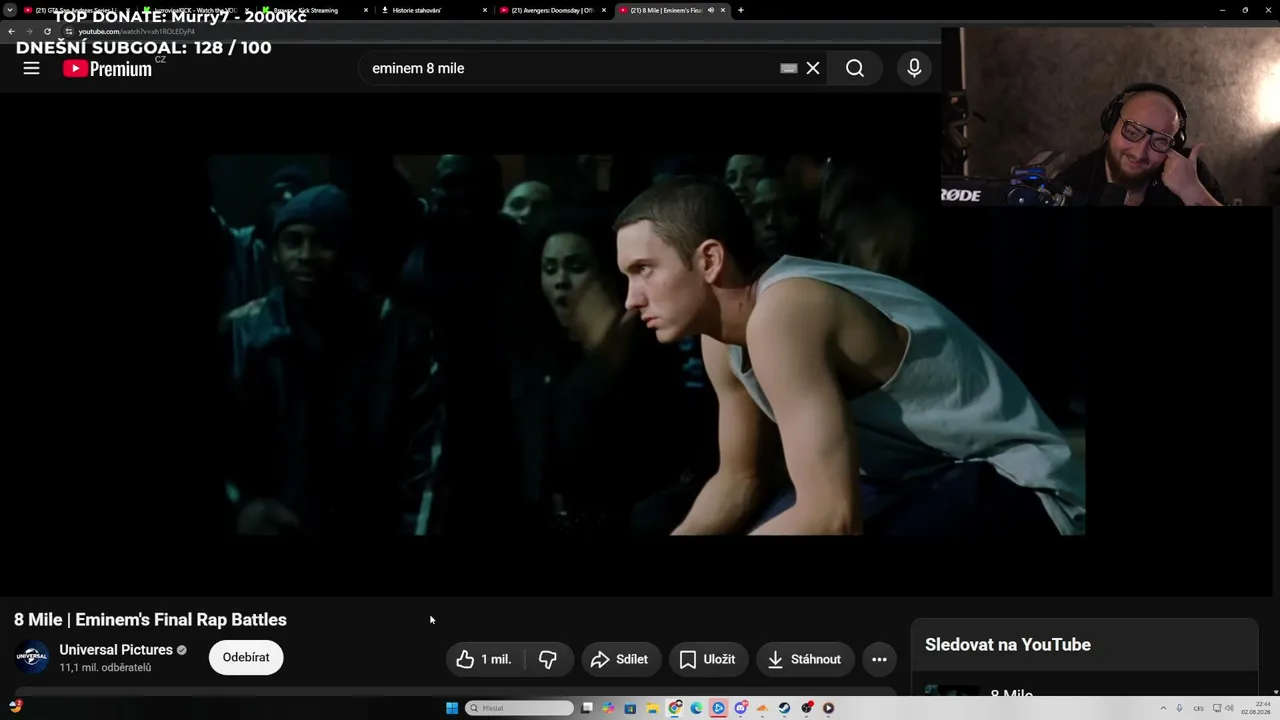Click the video title text
This screenshot has height=720, width=1280.
coord(150,620)
